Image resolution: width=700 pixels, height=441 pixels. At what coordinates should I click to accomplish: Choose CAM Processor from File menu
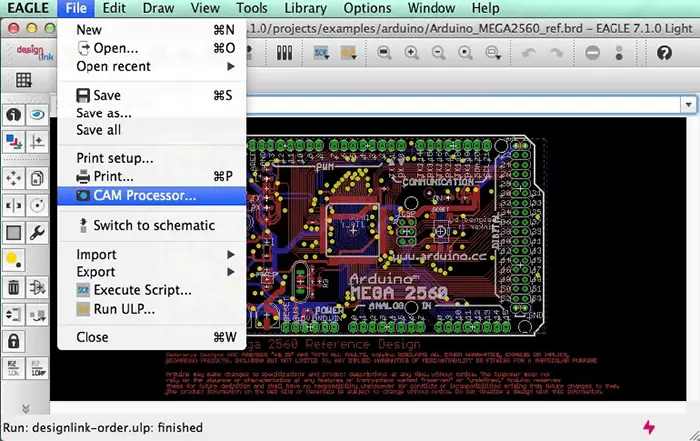144,195
